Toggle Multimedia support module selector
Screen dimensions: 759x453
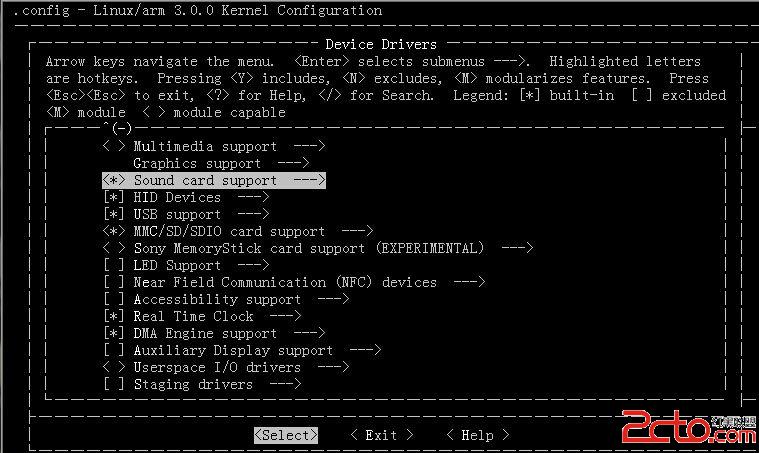[x=114, y=146]
